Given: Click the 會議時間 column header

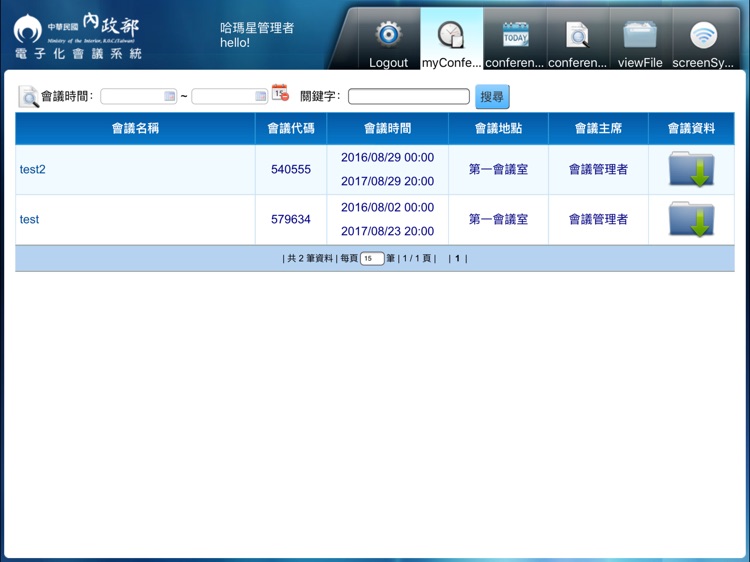Looking at the screenshot, I should pyautogui.click(x=387, y=128).
